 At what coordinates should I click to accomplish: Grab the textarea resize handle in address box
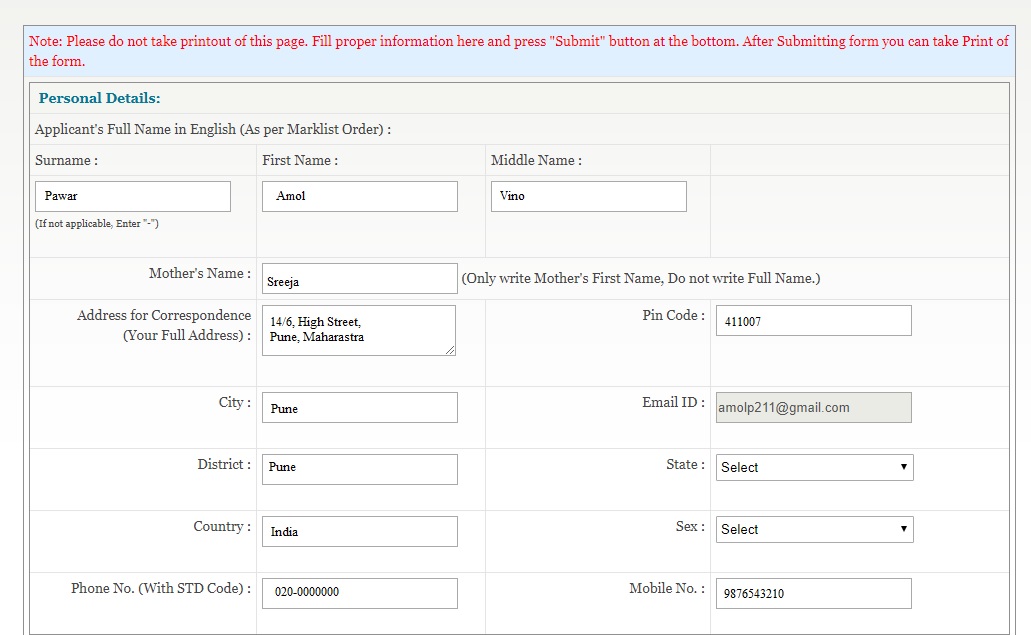pos(450,350)
